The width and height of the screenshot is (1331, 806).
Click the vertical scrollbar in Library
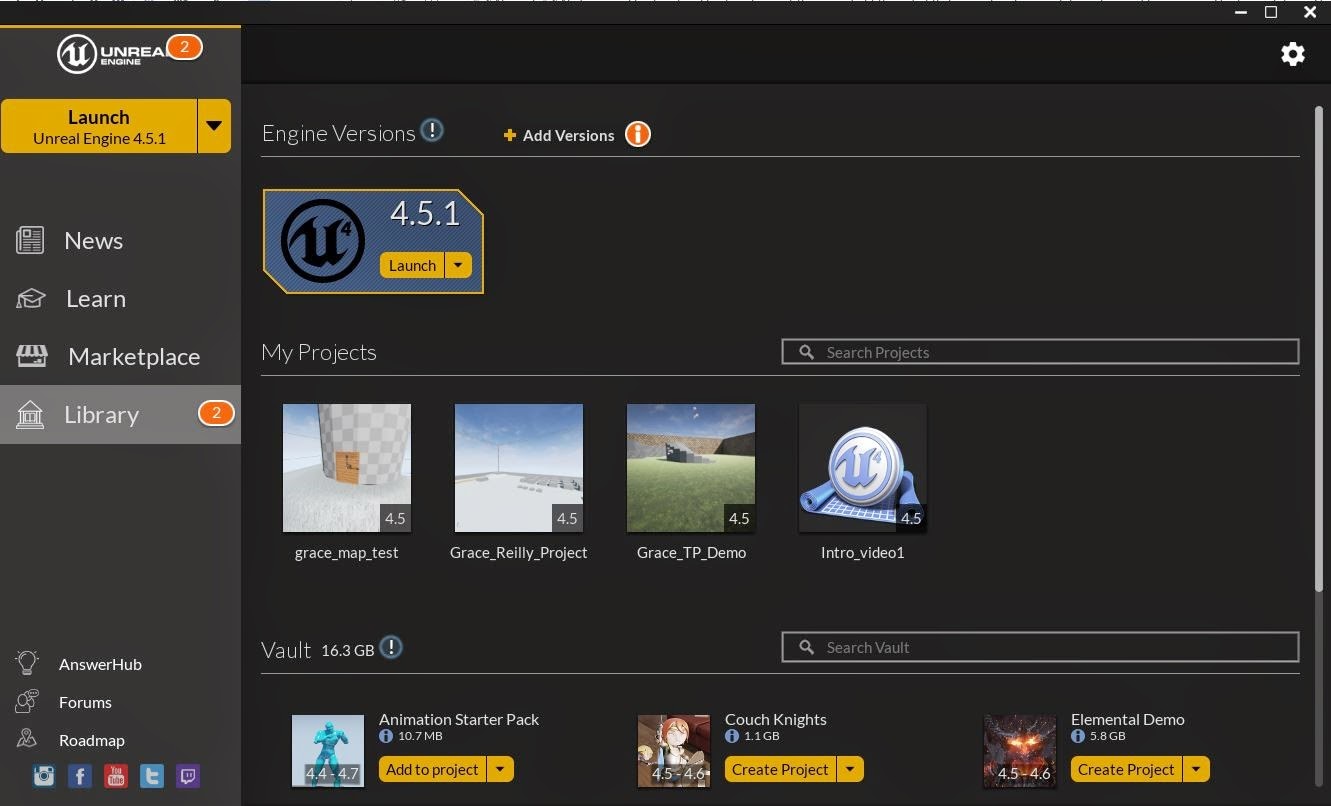pos(1319,350)
